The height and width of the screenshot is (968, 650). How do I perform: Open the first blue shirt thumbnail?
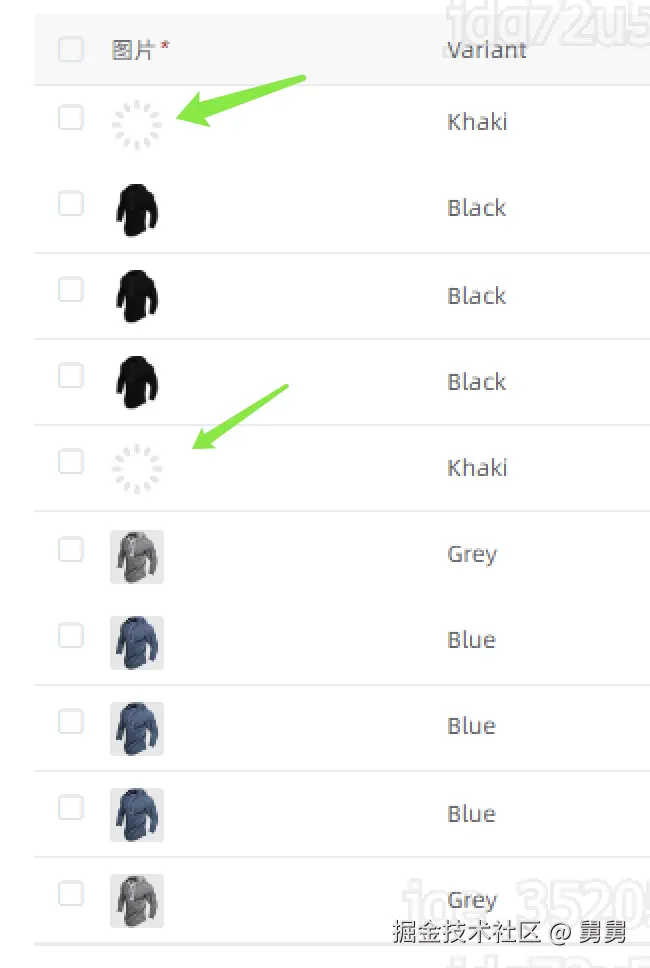point(136,642)
